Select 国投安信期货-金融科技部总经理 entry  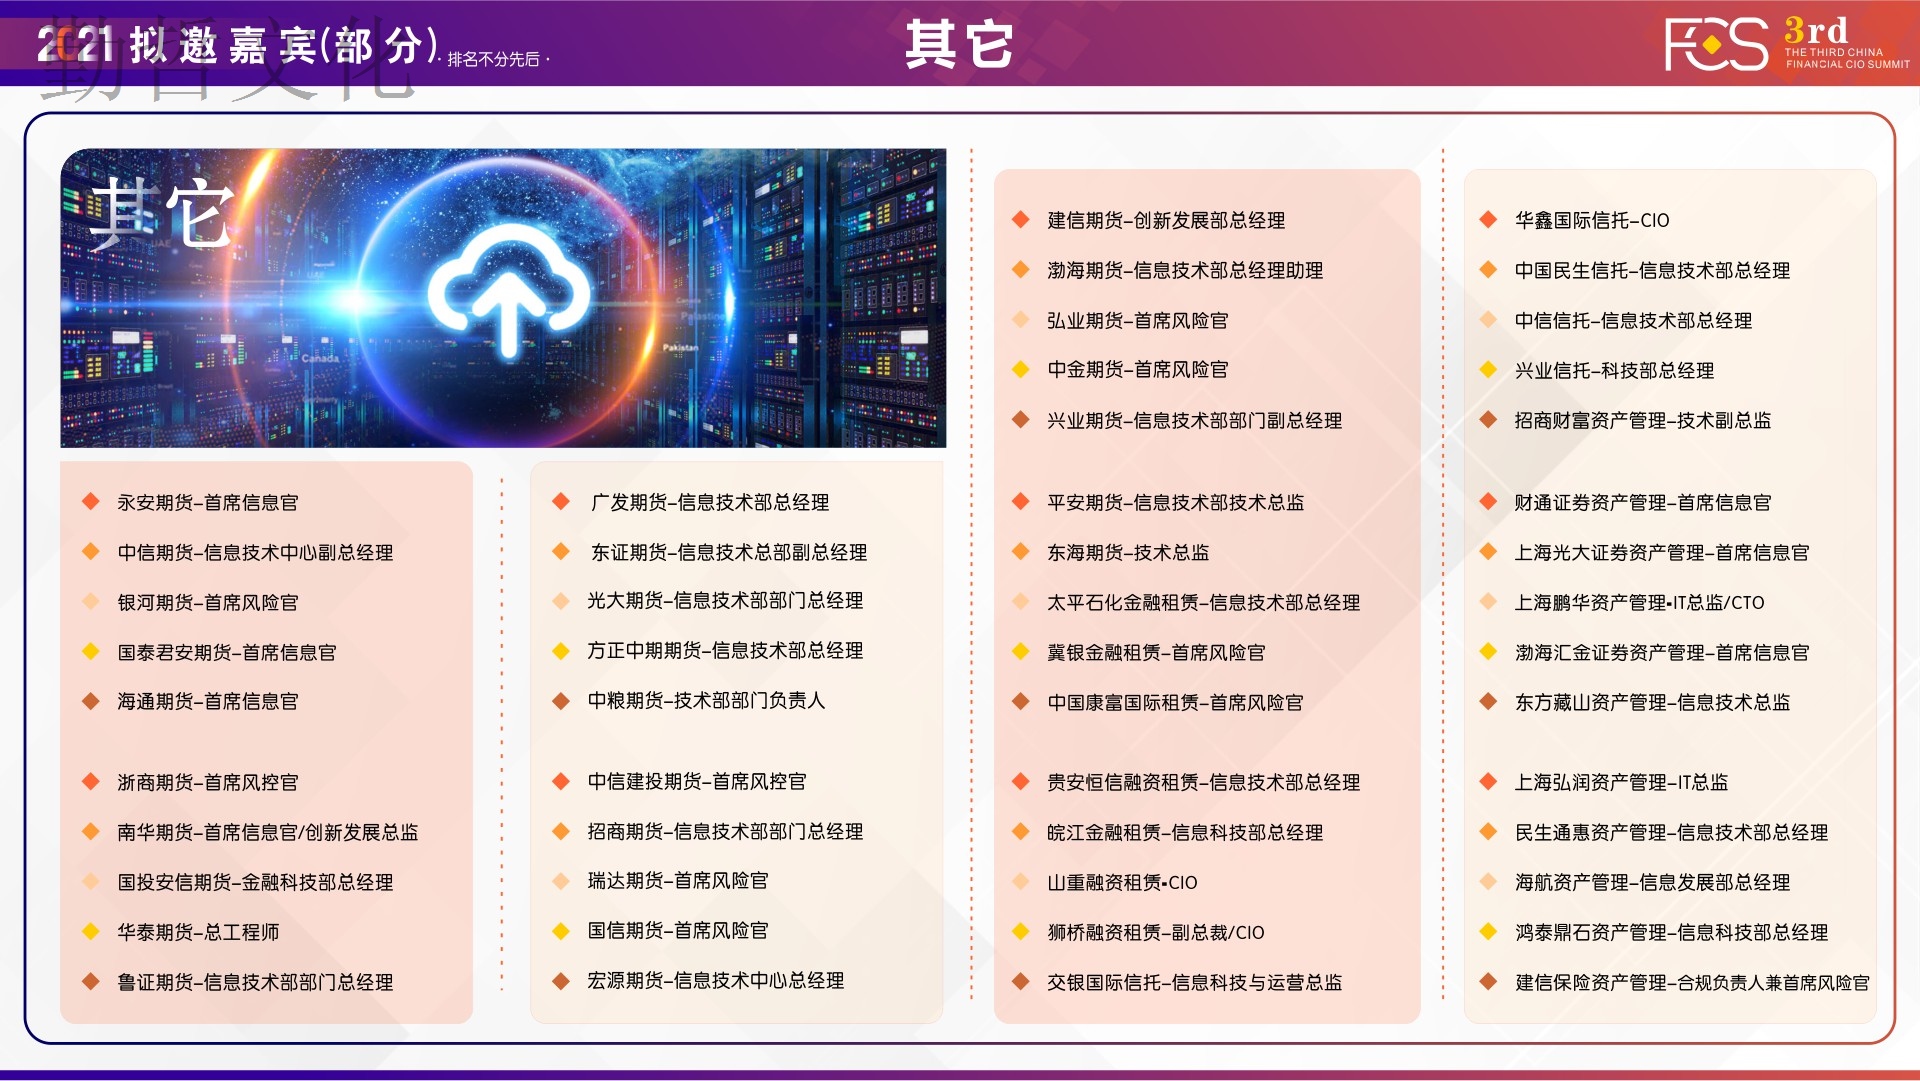pos(255,882)
